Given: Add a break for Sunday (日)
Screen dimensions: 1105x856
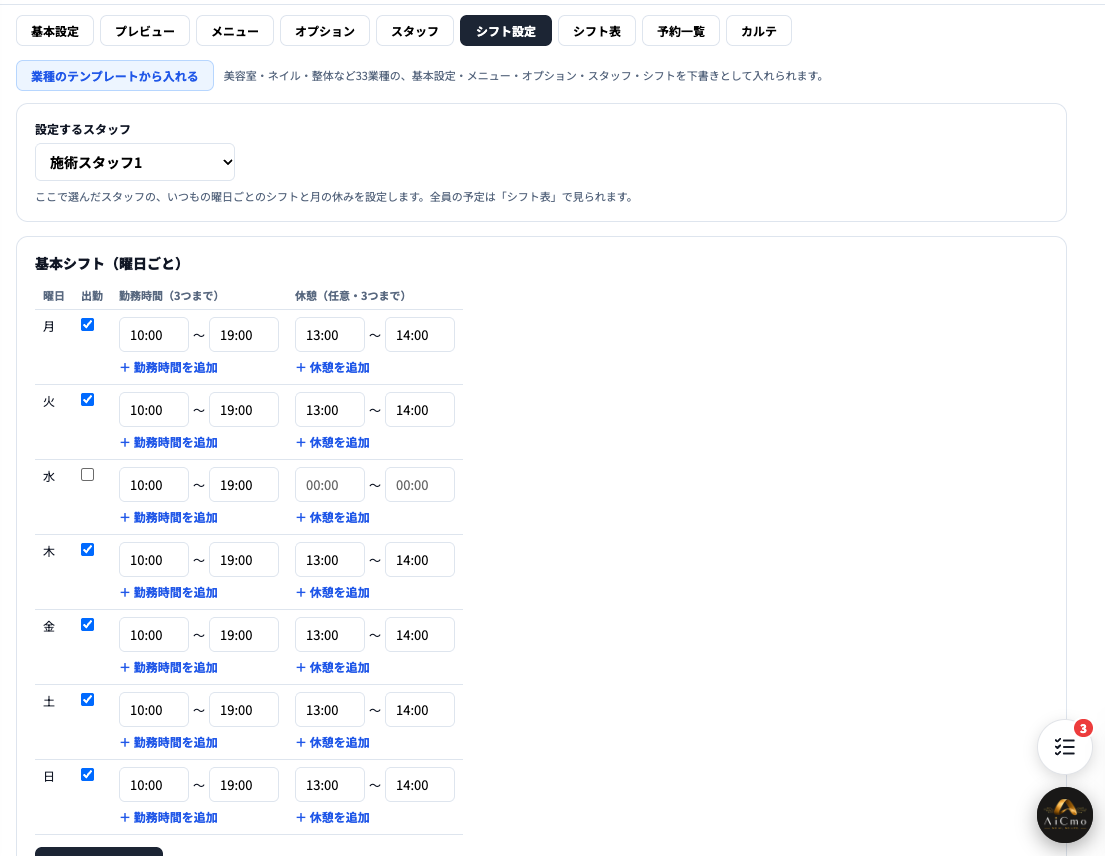Looking at the screenshot, I should (x=333, y=818).
